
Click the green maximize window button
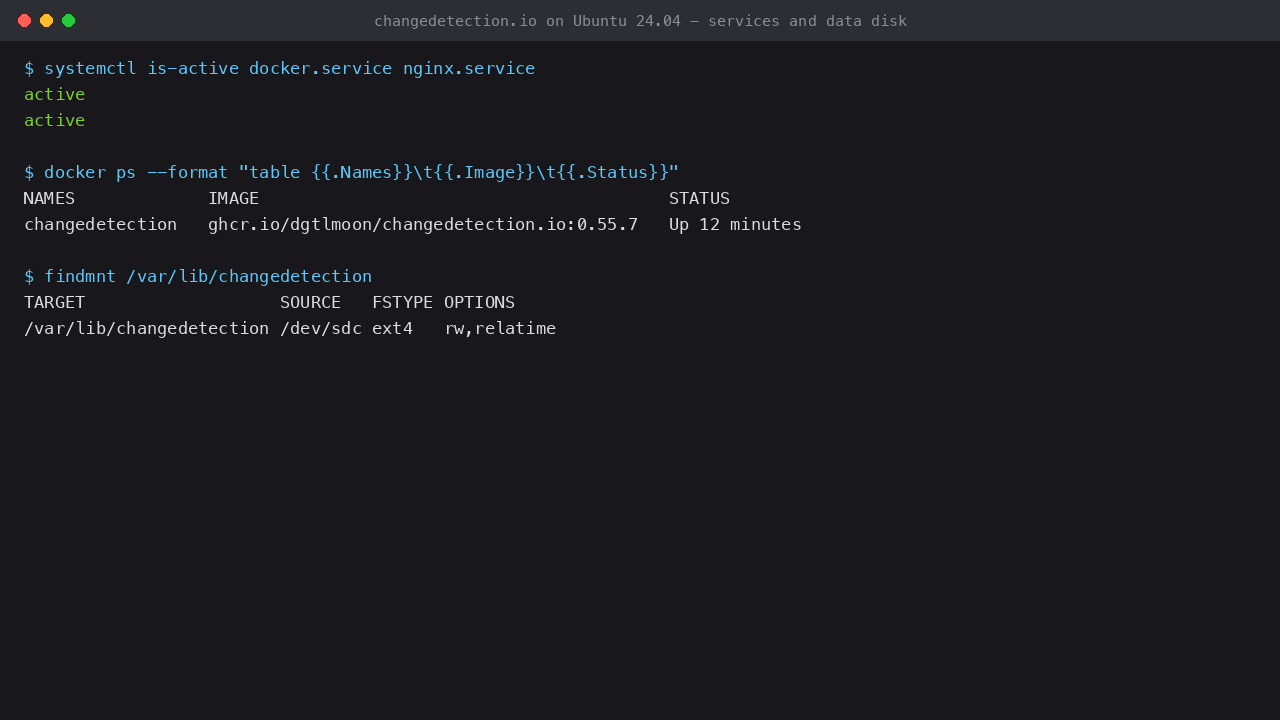click(68, 20)
